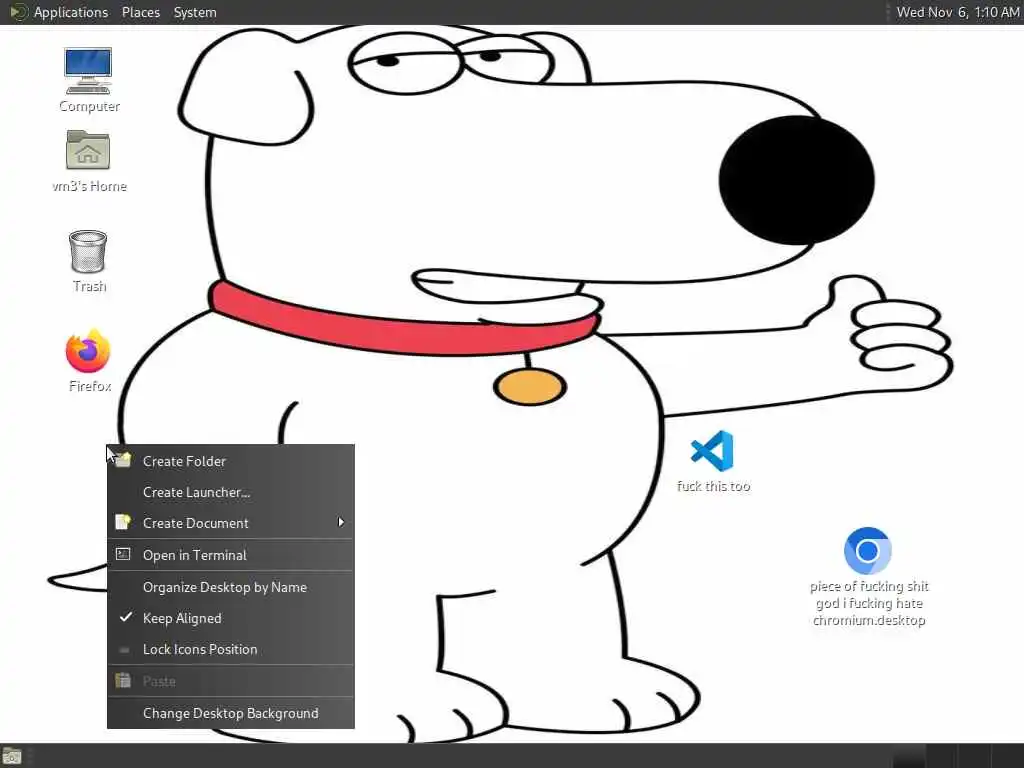The image size is (1024, 768).
Task: Choose Open in Terminal entry
Action: pyautogui.click(x=231, y=555)
